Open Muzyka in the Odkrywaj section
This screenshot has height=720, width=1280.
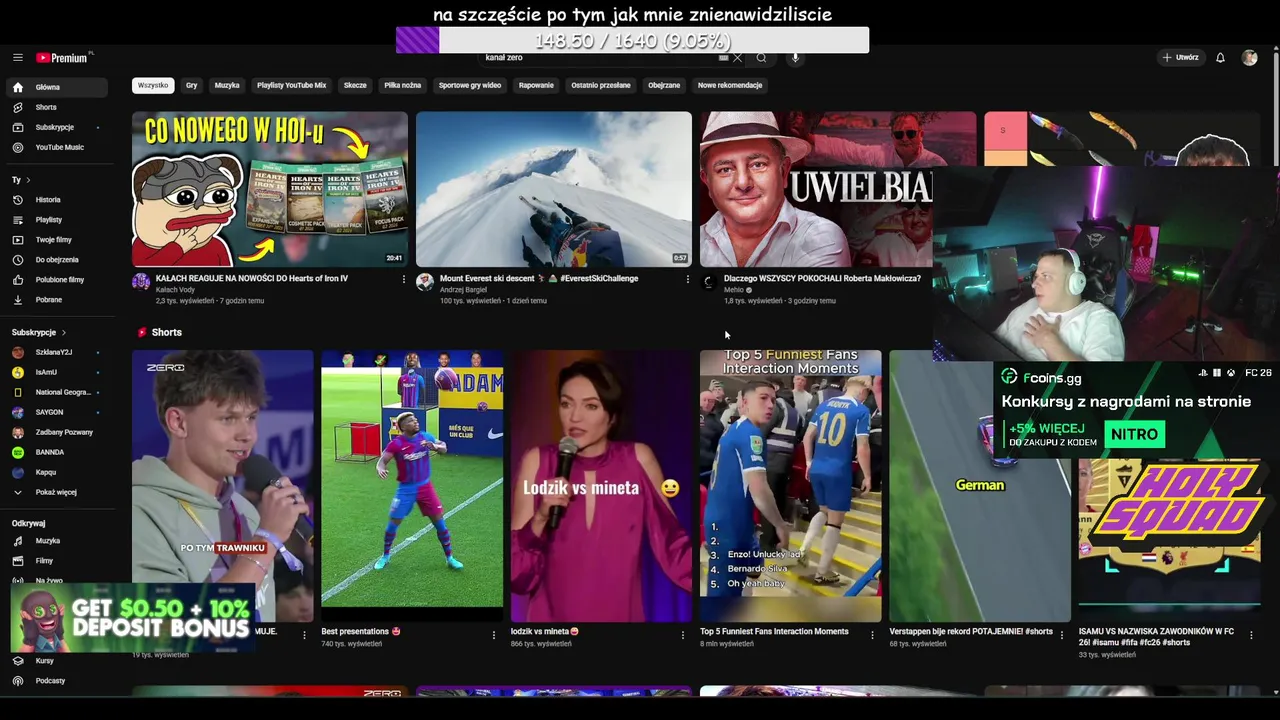58,541
